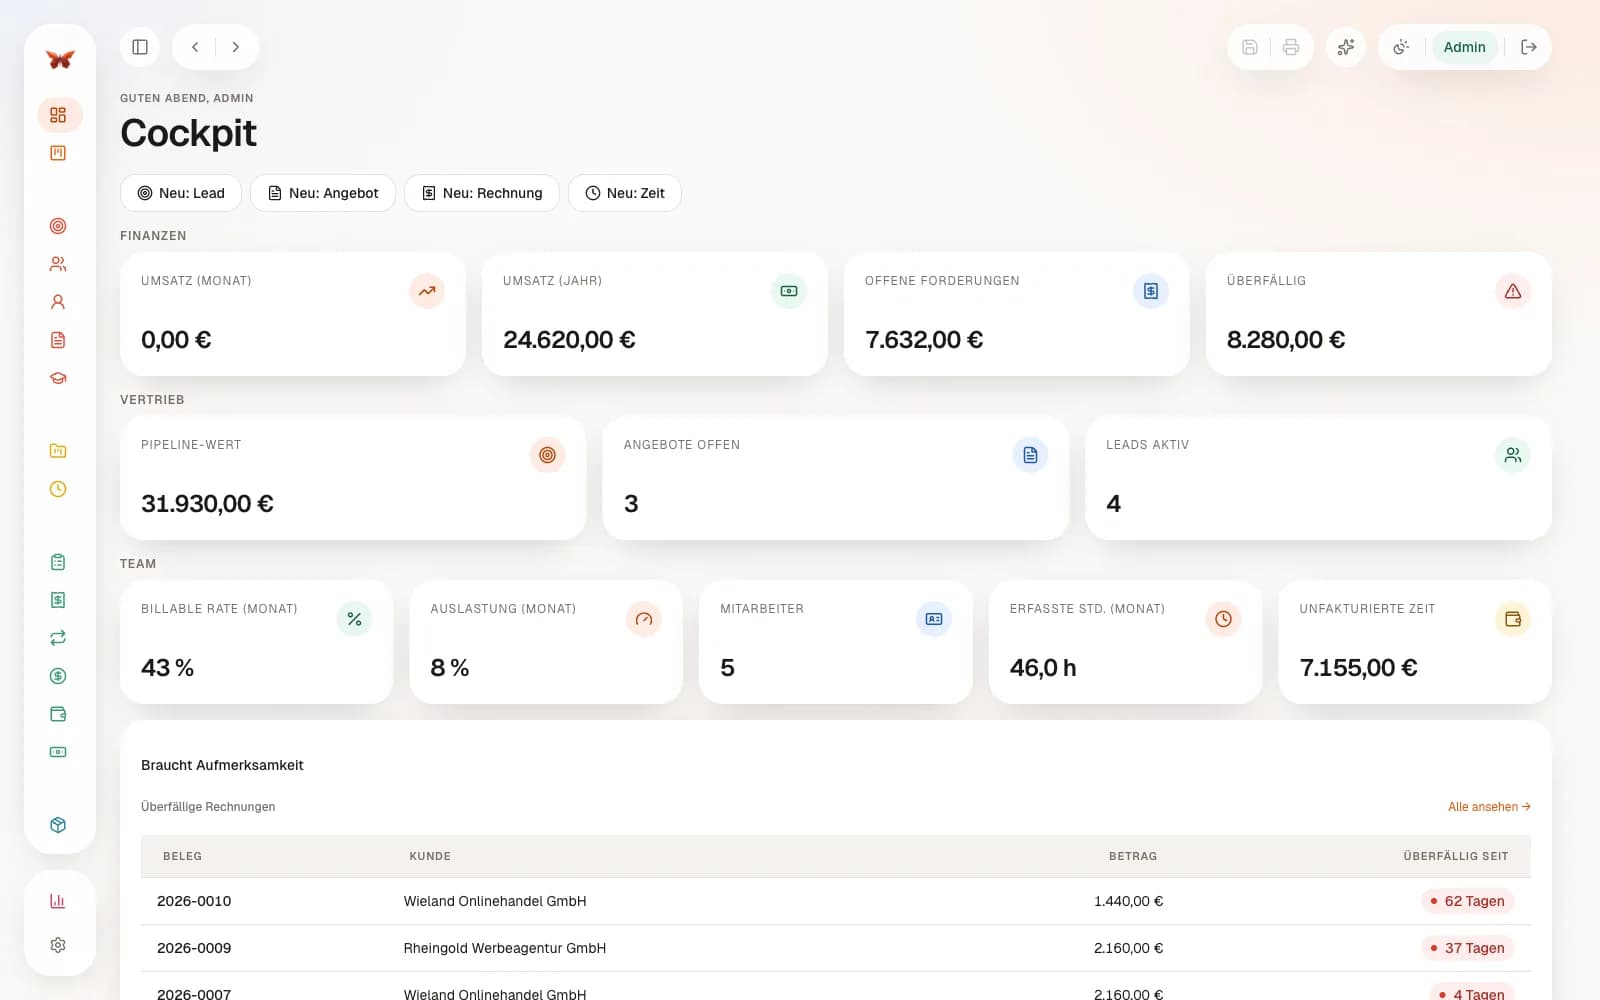Go forward with the right chevron
Screen dimensions: 1600x1000
pos(236,47)
